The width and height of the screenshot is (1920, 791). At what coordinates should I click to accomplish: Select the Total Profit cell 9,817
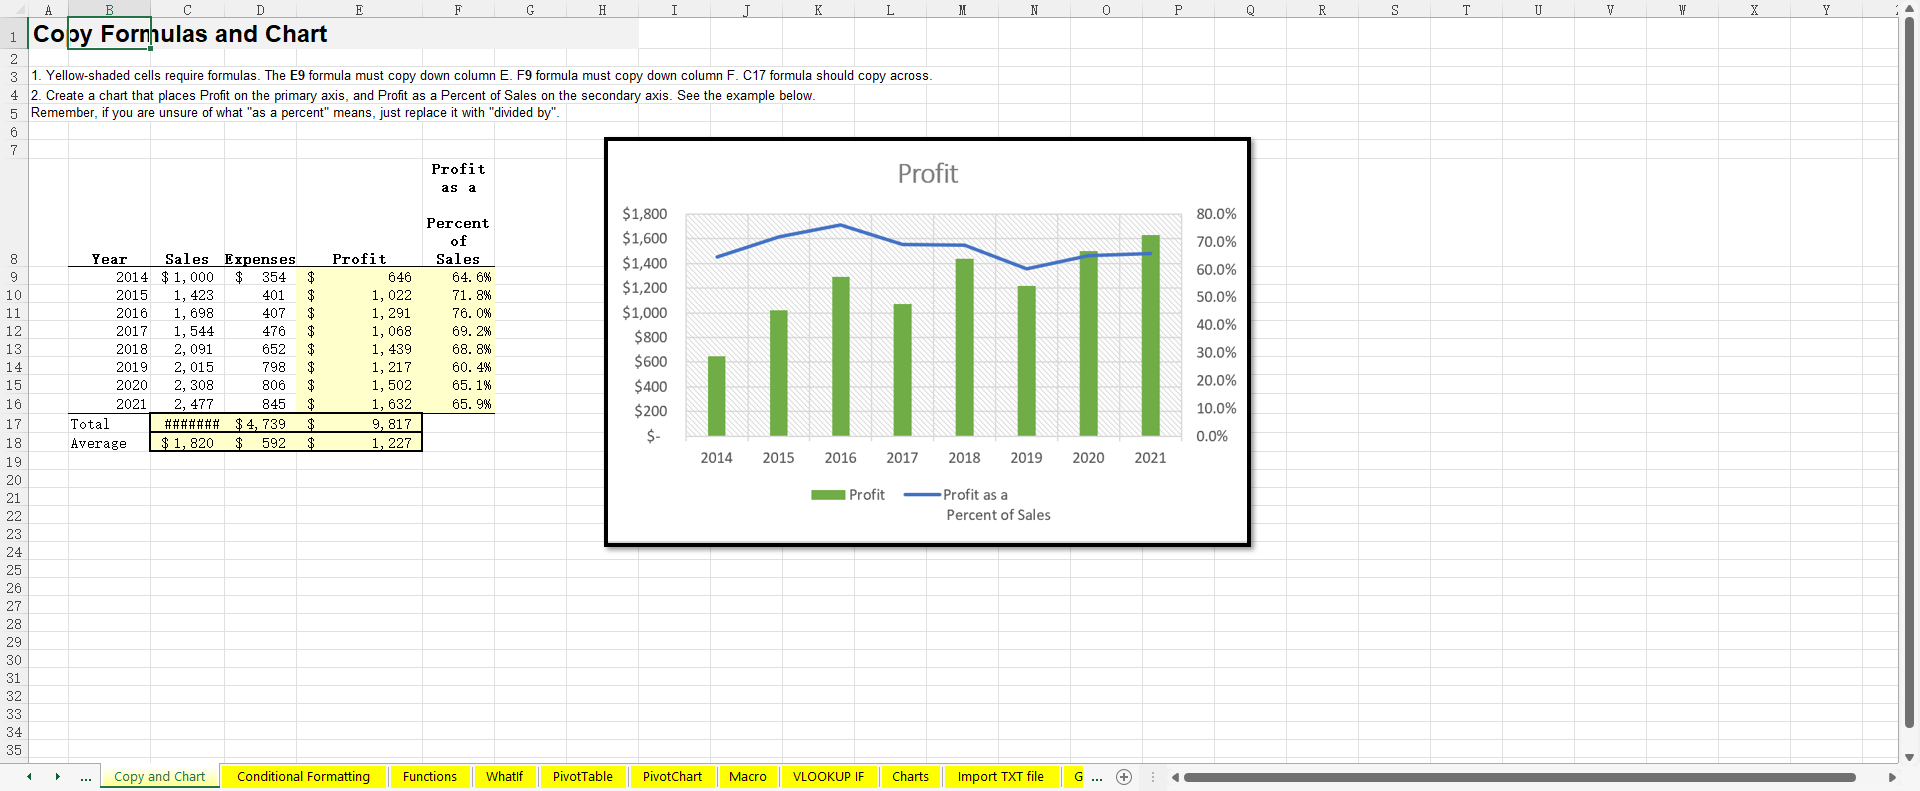click(360, 424)
